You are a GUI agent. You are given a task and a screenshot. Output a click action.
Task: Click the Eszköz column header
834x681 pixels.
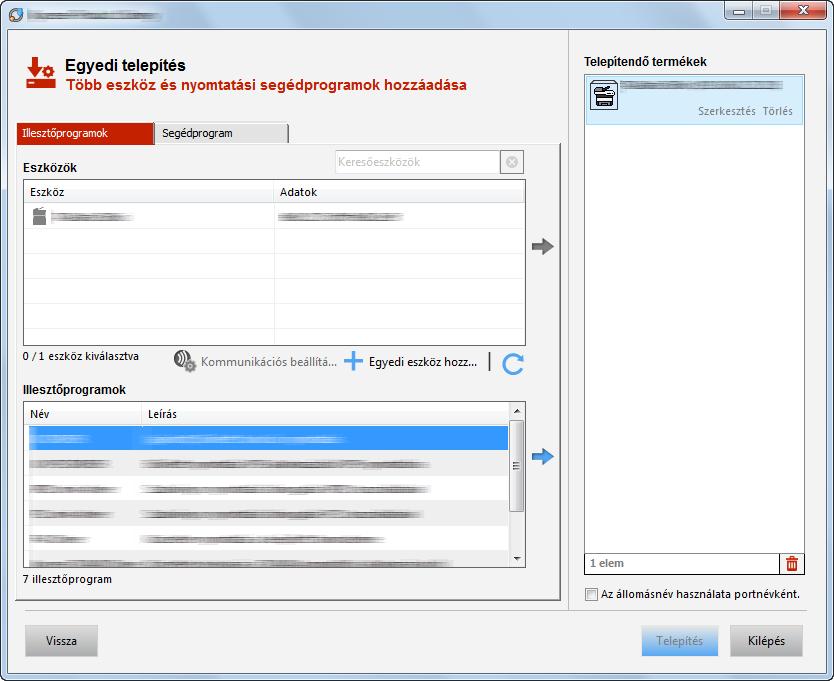point(149,192)
